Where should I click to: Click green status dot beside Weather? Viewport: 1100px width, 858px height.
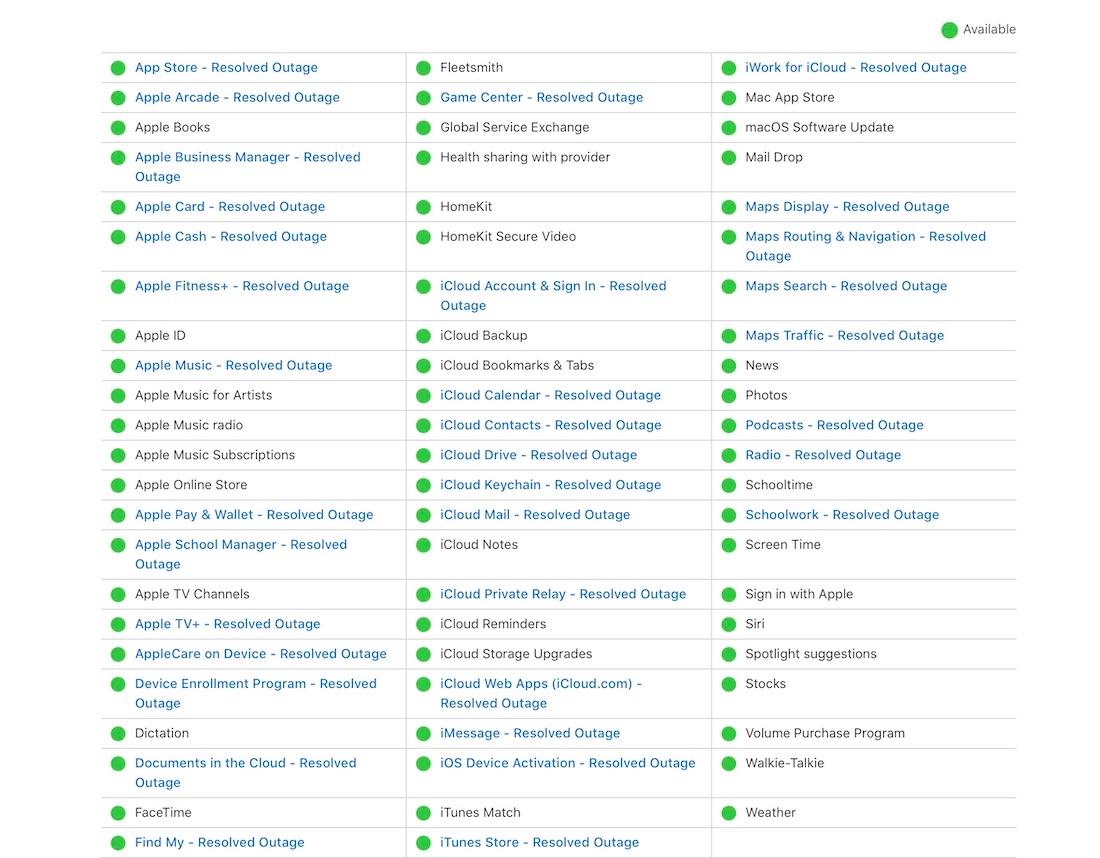pyautogui.click(x=729, y=813)
